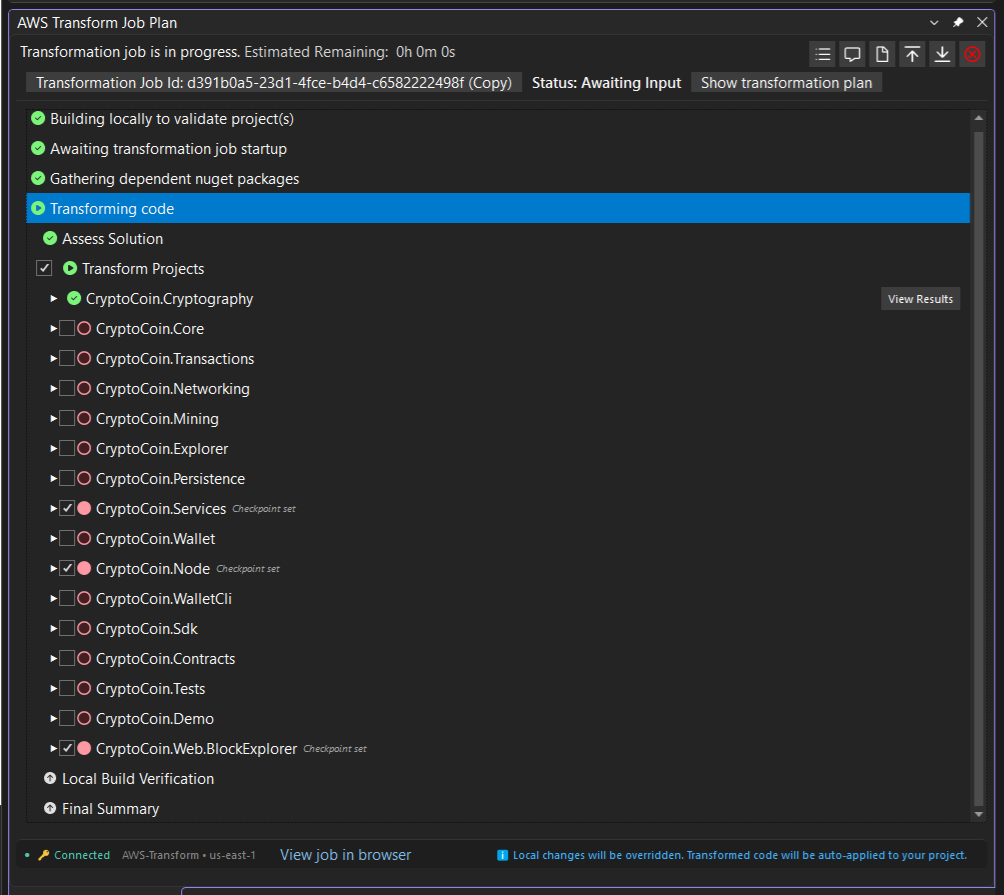Click the AWS-Transform us-east-1 region text
1004x895 pixels.
(189, 855)
